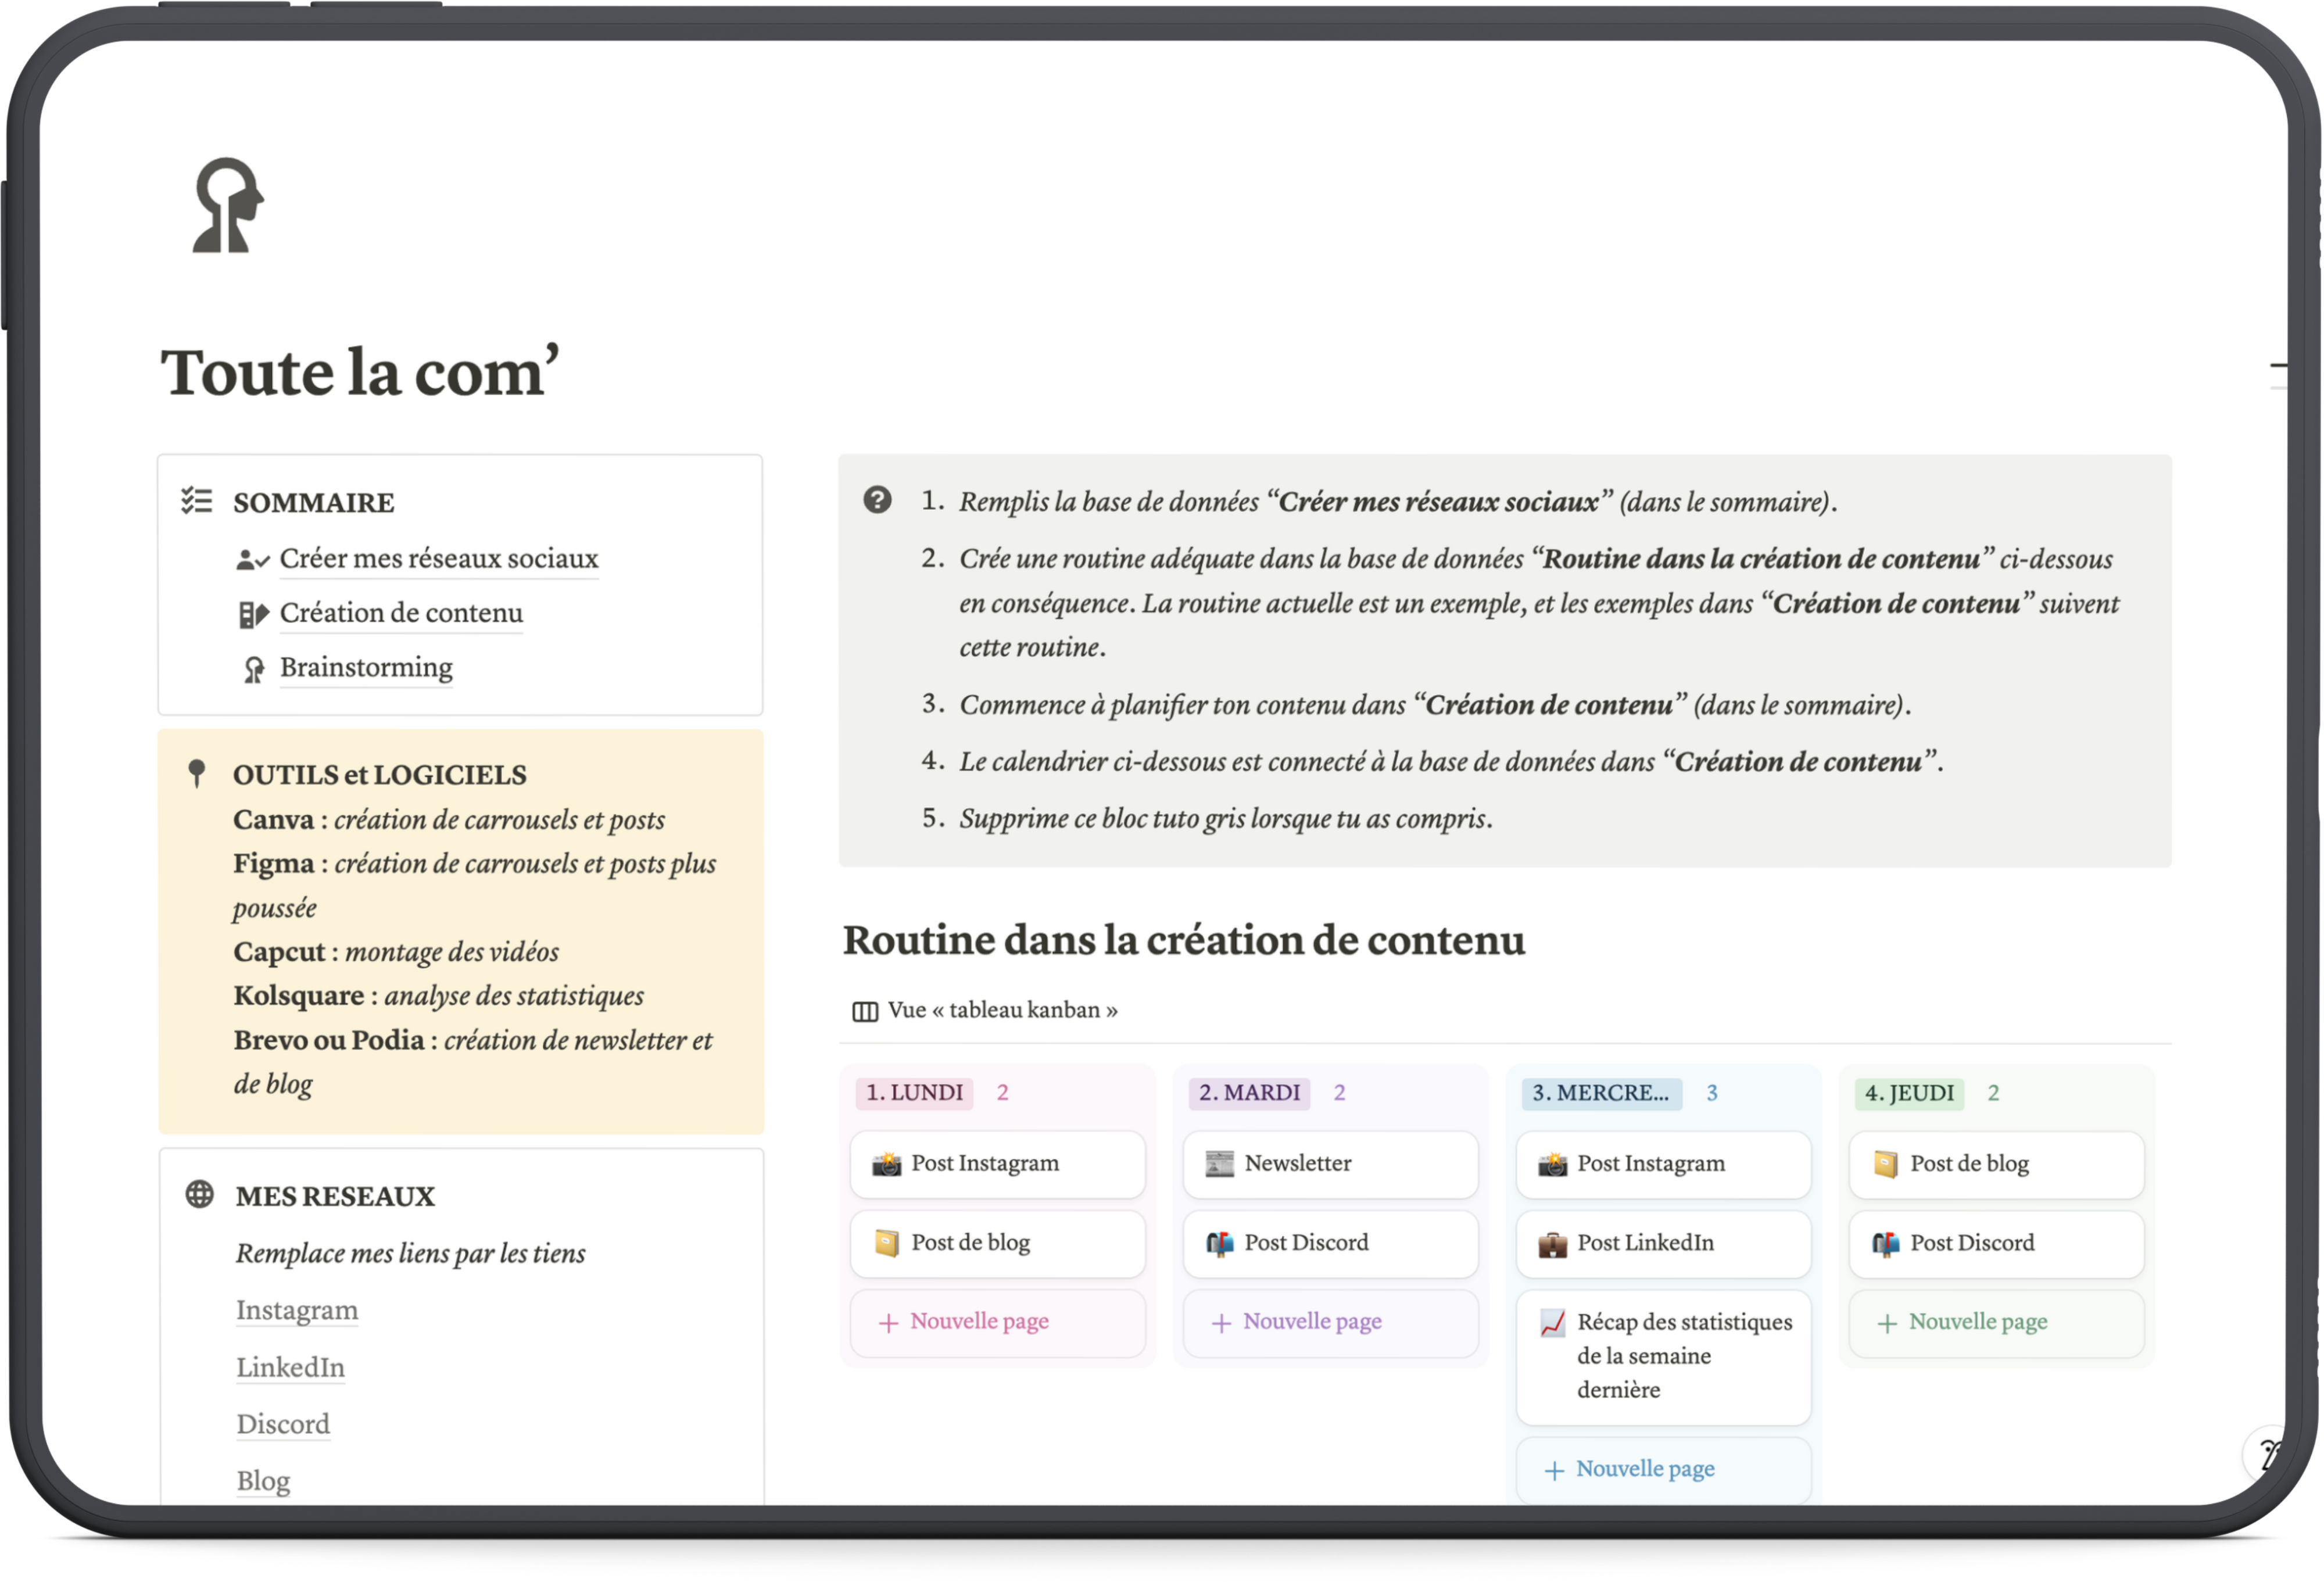Click the head-shaped page icon above the title
Image resolution: width=2324 pixels, height=1586 pixels.
click(228, 205)
